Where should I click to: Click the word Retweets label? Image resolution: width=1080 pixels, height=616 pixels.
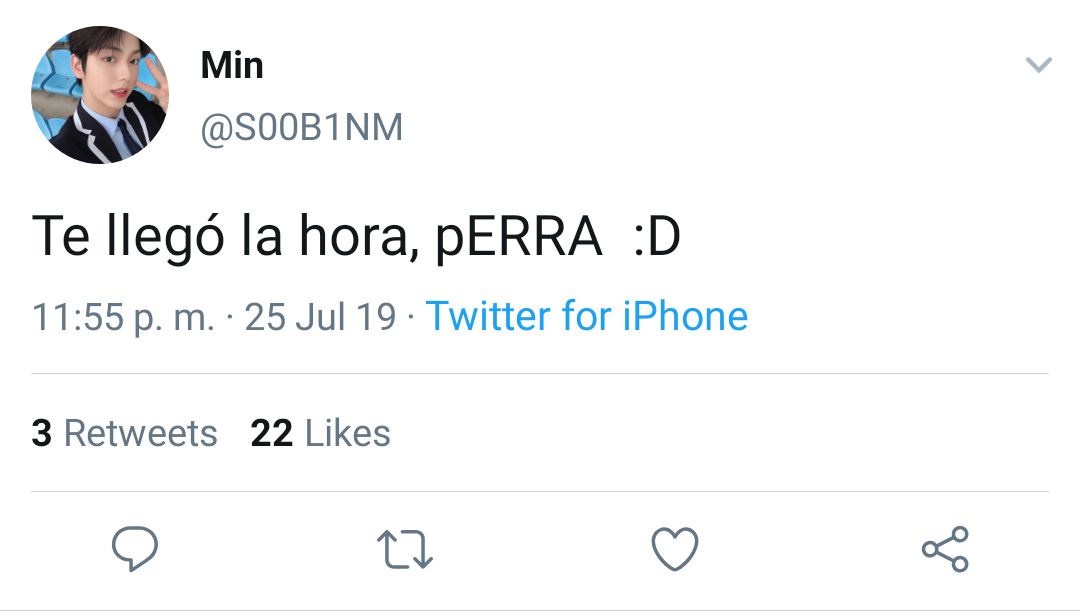click(x=141, y=433)
